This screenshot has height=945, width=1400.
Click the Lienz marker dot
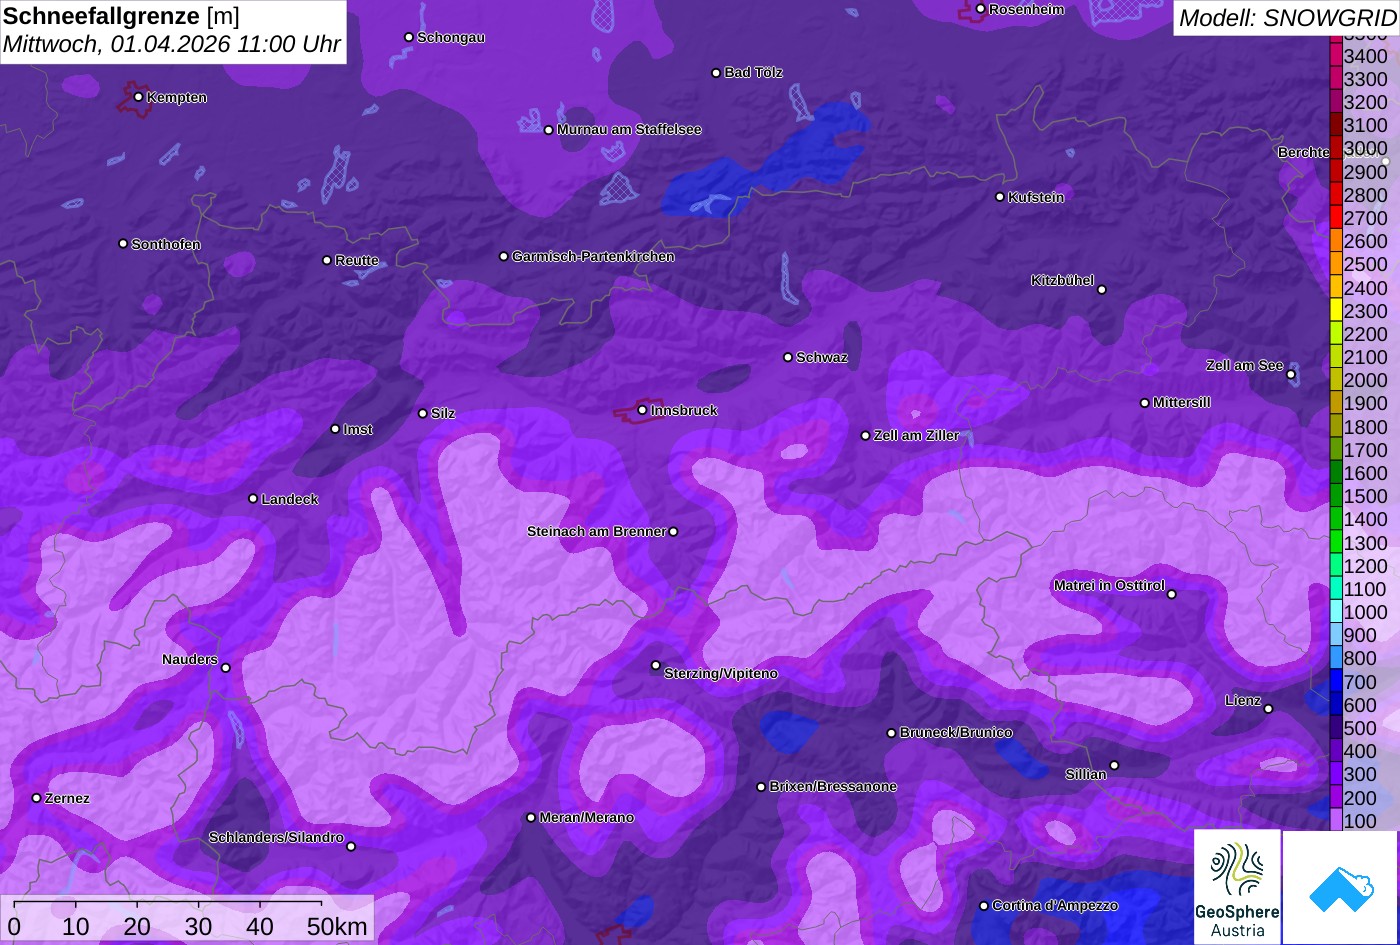(x=1268, y=709)
